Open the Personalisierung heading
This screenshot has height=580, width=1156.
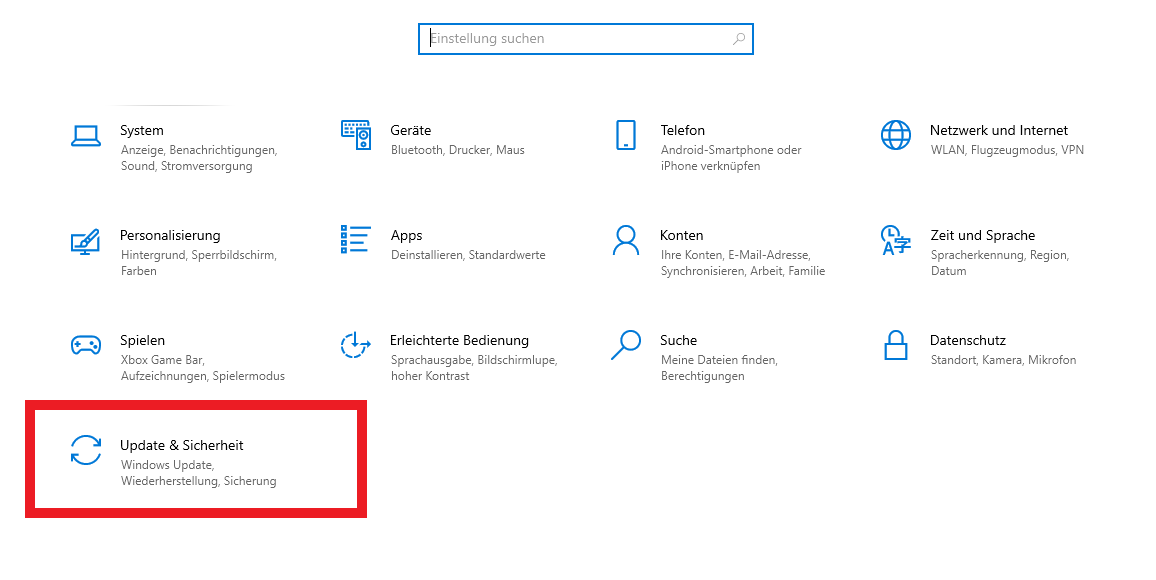170,236
